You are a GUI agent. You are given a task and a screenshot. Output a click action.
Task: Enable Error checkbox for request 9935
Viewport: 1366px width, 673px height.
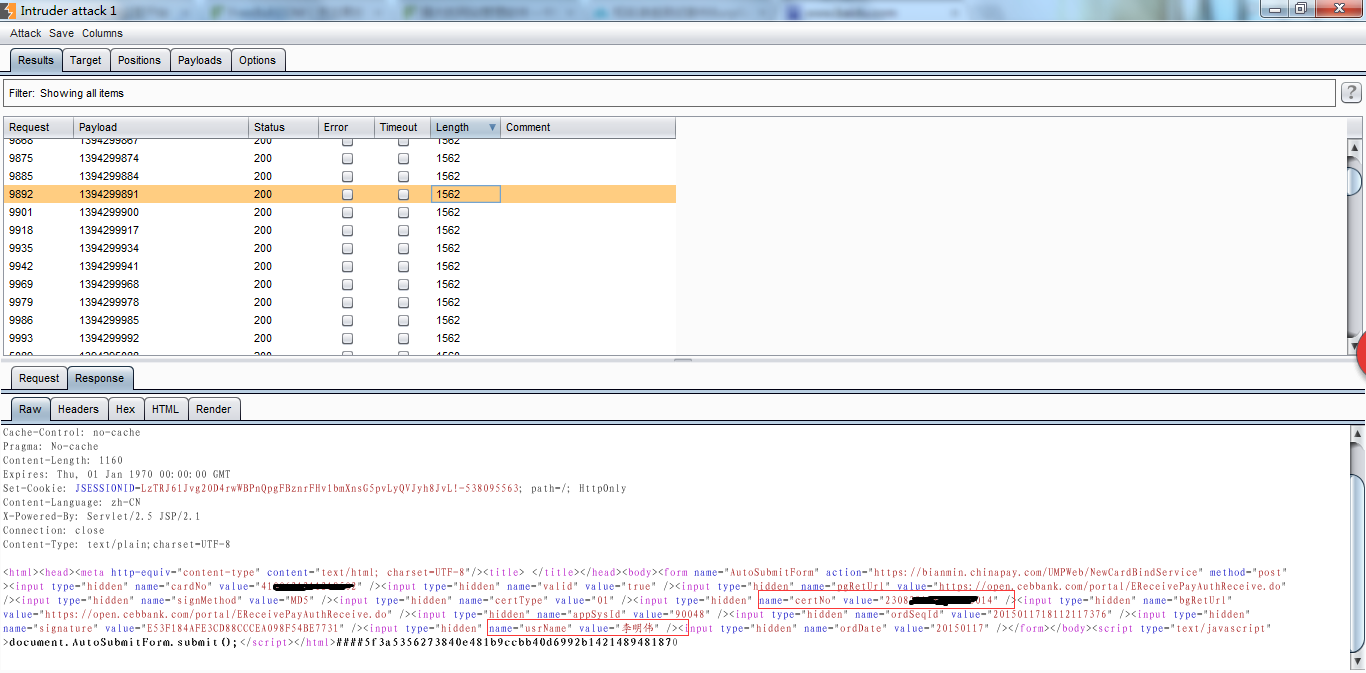tap(347, 248)
